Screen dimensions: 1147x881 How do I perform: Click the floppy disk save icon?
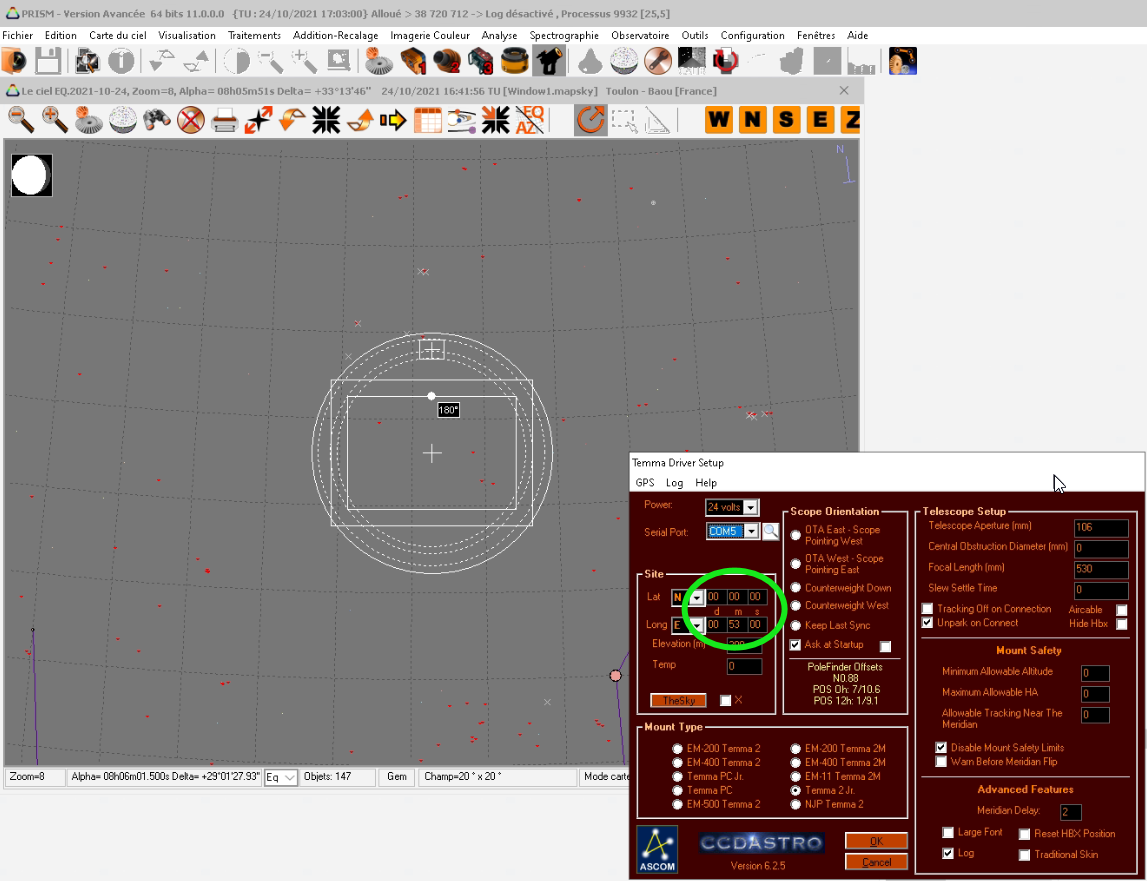48,62
